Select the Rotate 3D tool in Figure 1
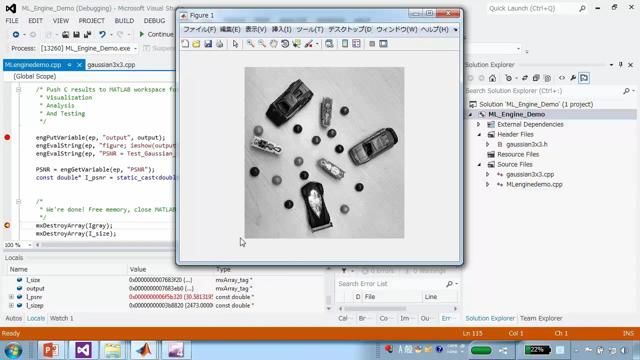Image resolution: width=640 pixels, height=360 pixels. coord(285,44)
